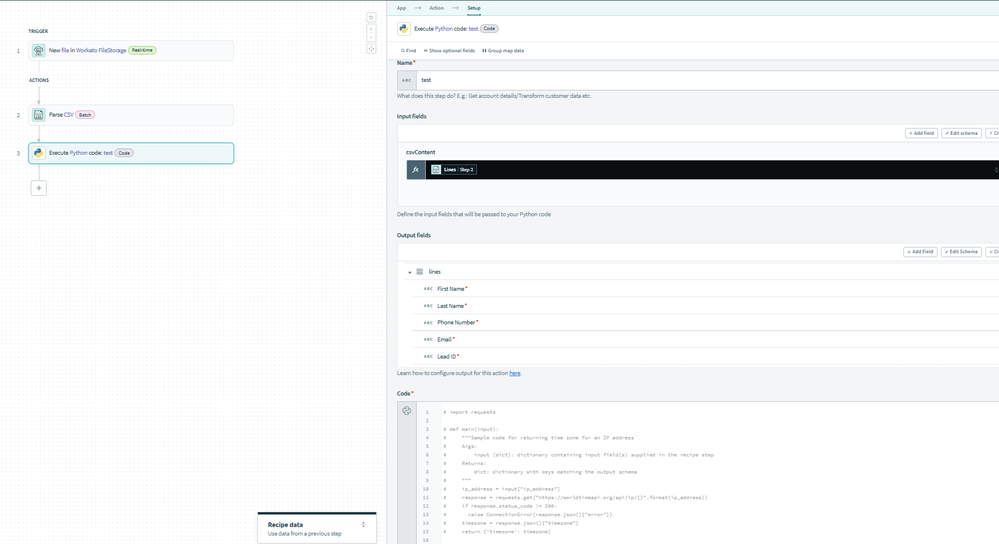
Task: Click the Batch badge on Parse CSV
Action: (x=85, y=115)
